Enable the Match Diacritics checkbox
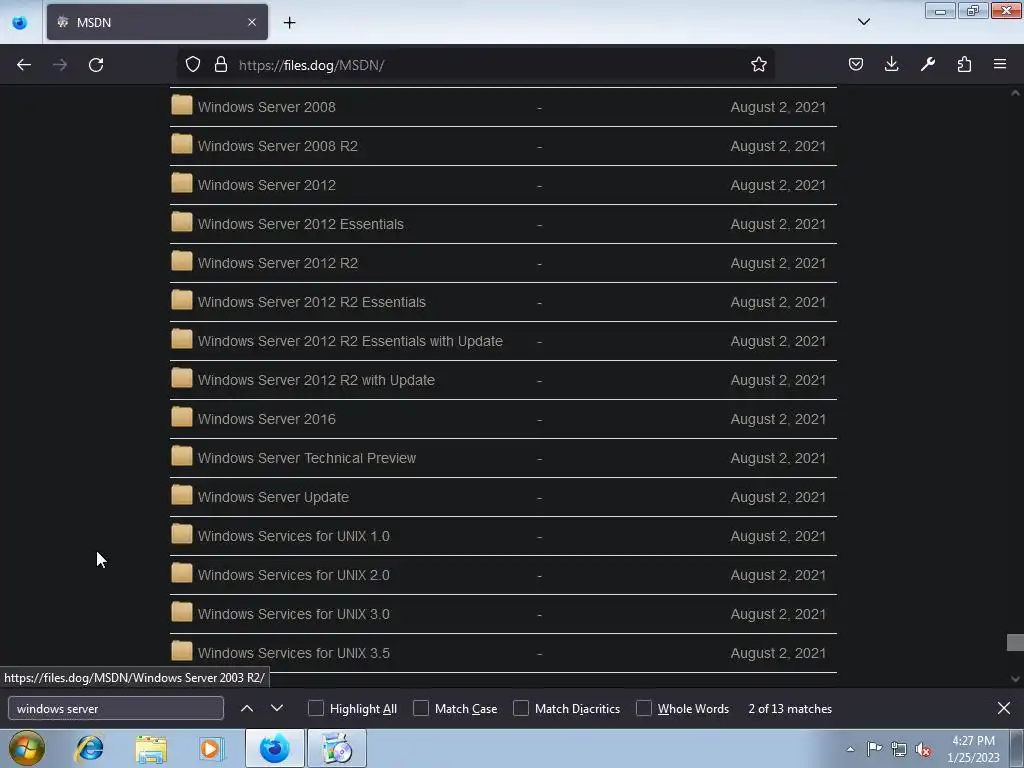 click(x=521, y=709)
